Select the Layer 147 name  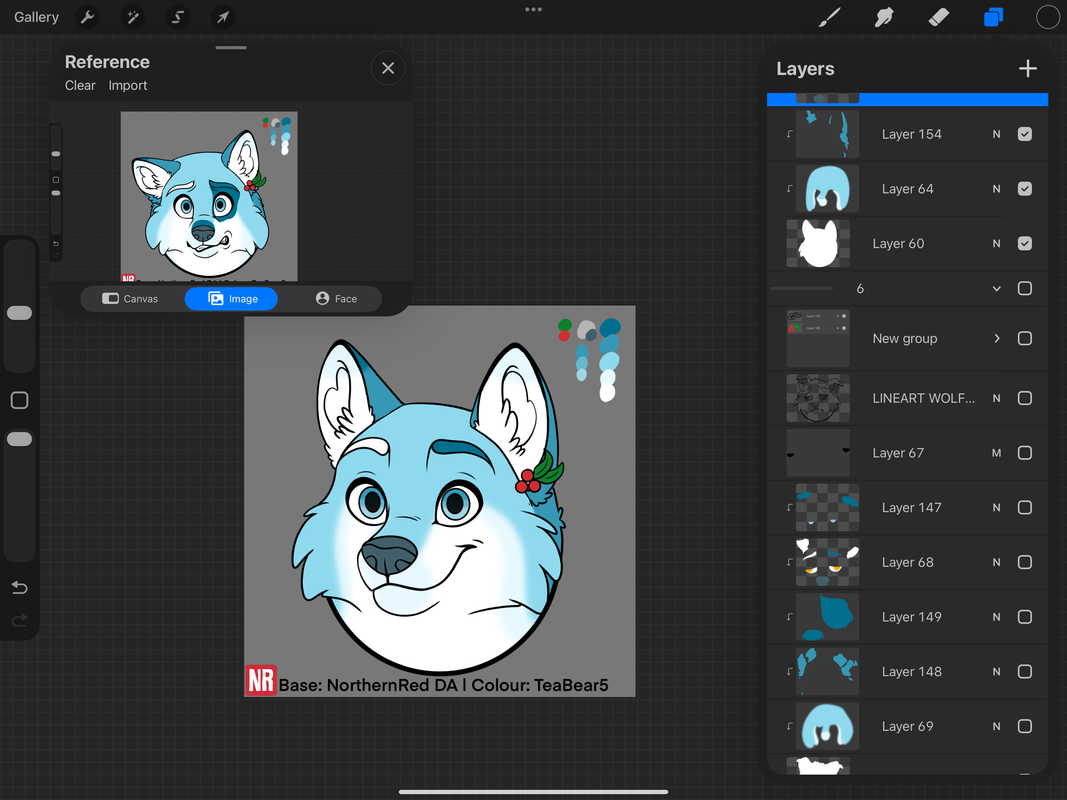(911, 507)
